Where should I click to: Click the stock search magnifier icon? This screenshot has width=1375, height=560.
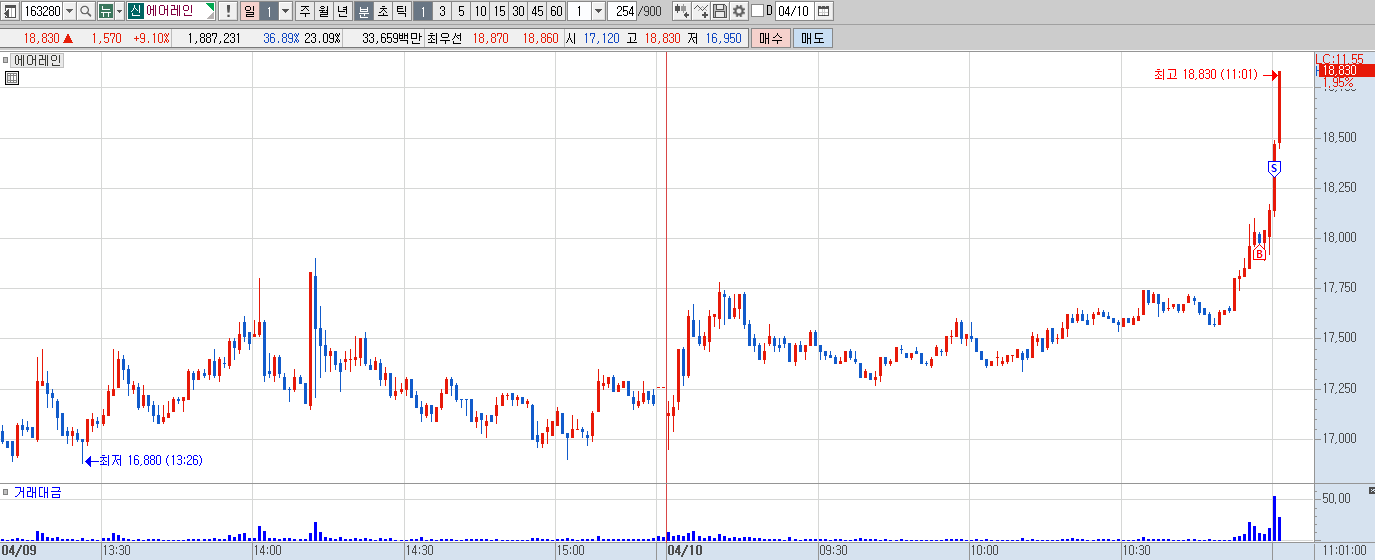85,12
